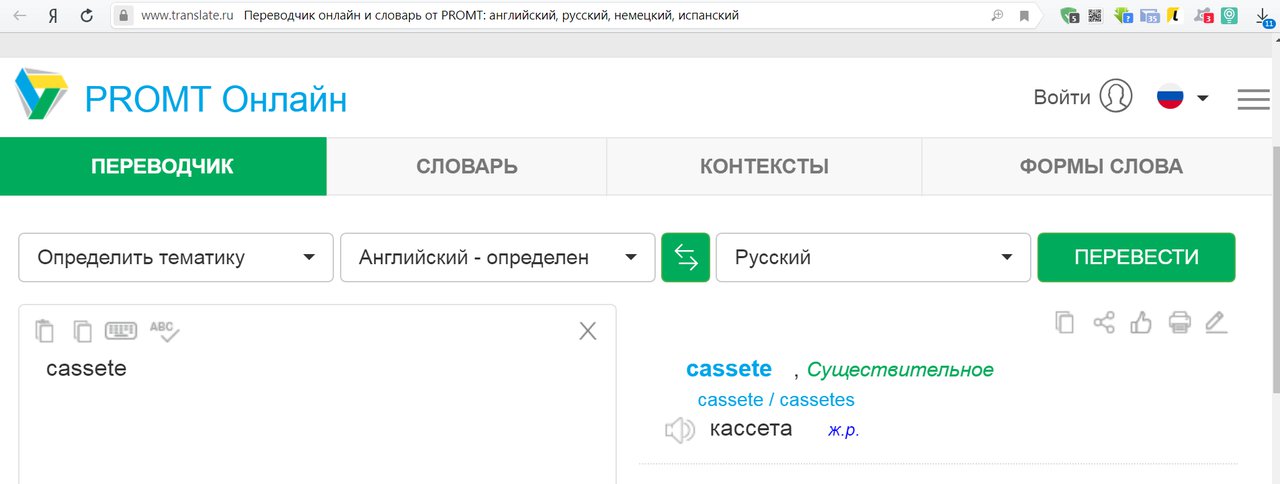Click the pencil icon to suggest translation
The width and height of the screenshot is (1280, 484).
coord(1216,322)
